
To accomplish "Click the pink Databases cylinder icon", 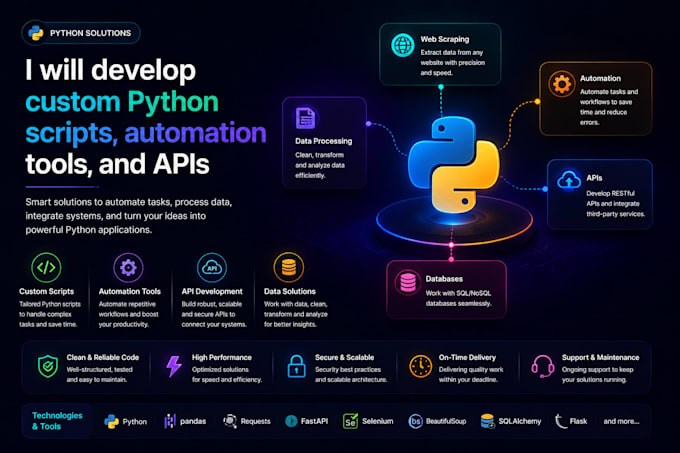I will (x=408, y=282).
